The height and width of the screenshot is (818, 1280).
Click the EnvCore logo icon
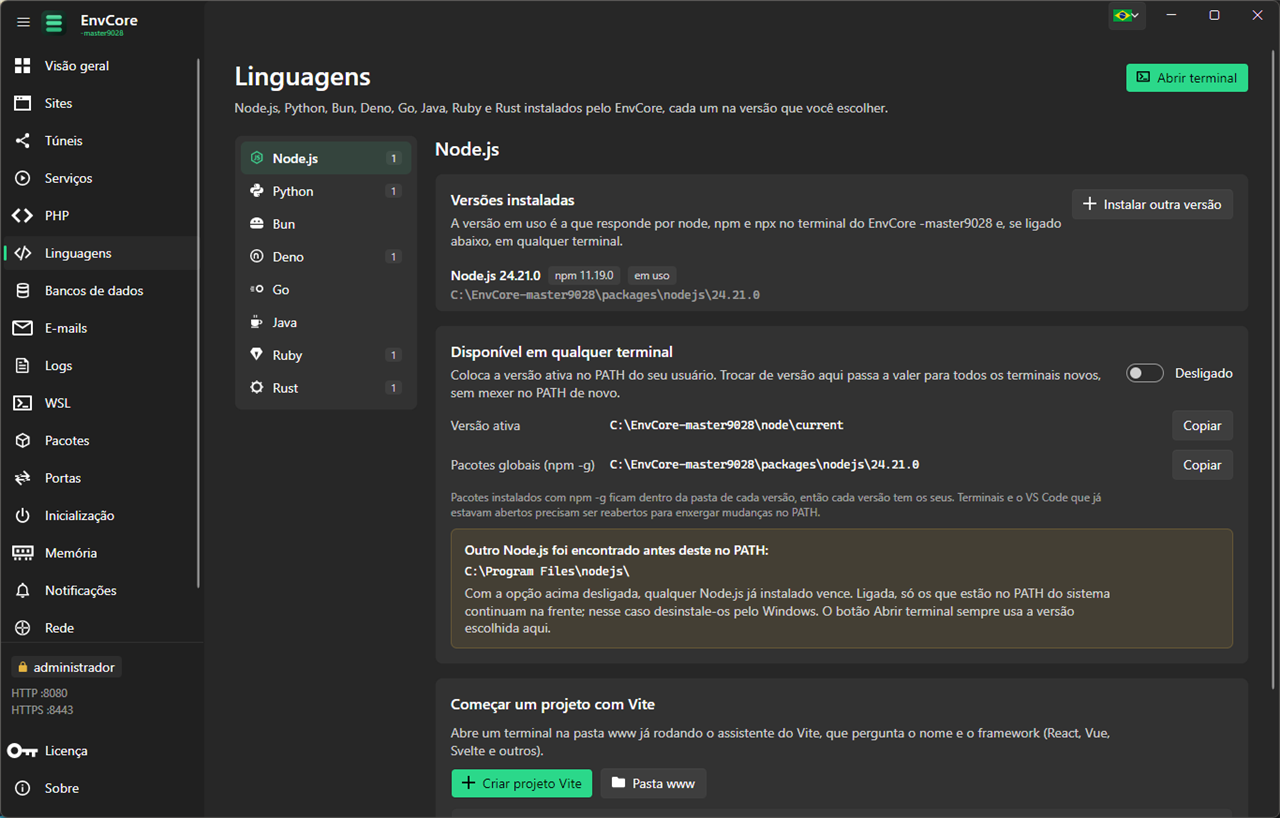click(x=54, y=22)
